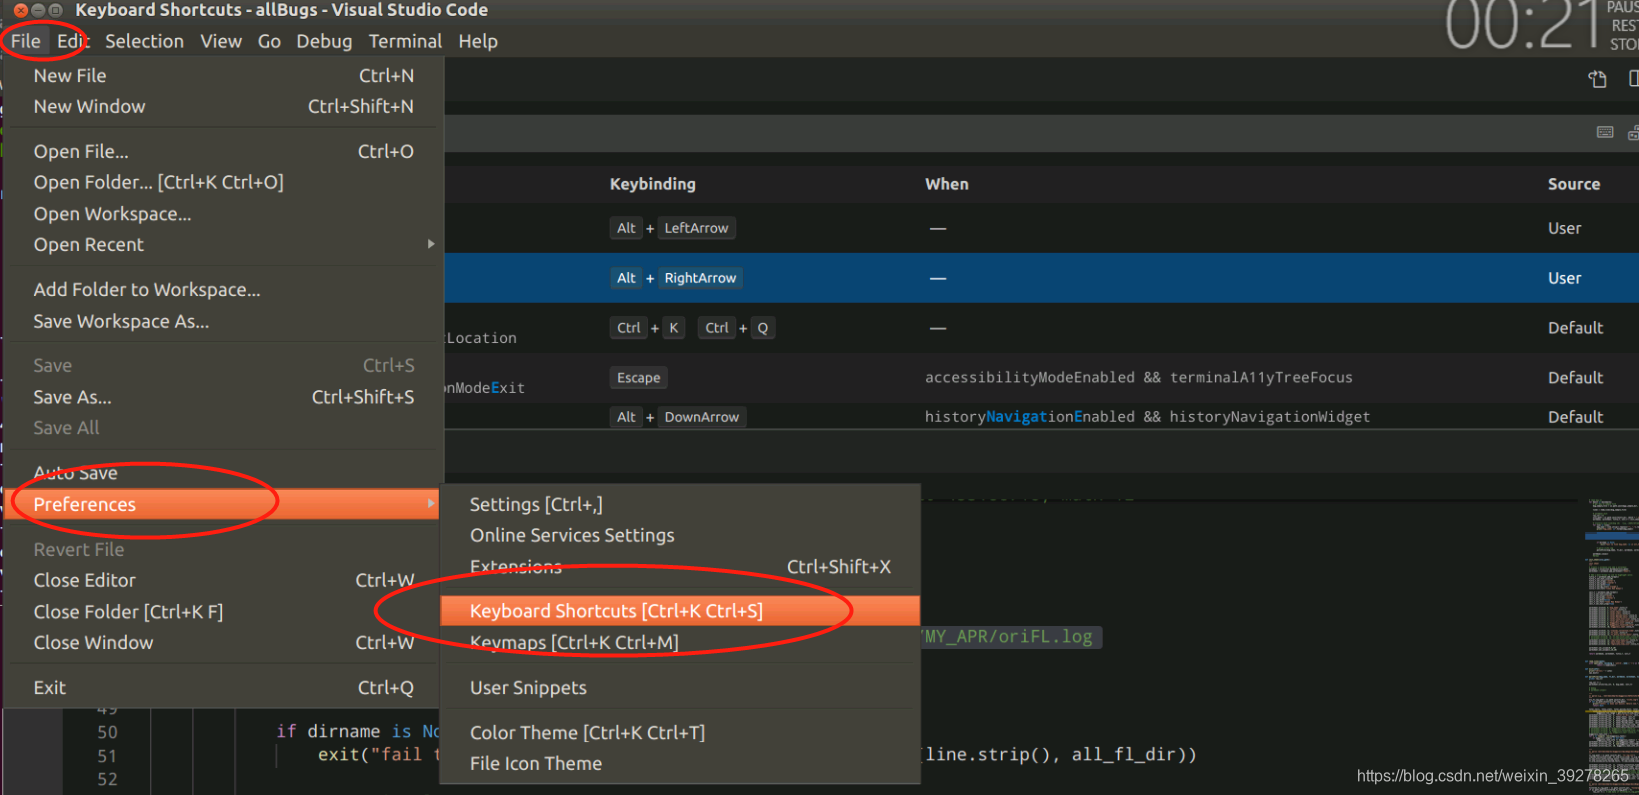Select the Alt + DownArrow keybinding row
This screenshot has height=795, width=1639.
[1041, 417]
